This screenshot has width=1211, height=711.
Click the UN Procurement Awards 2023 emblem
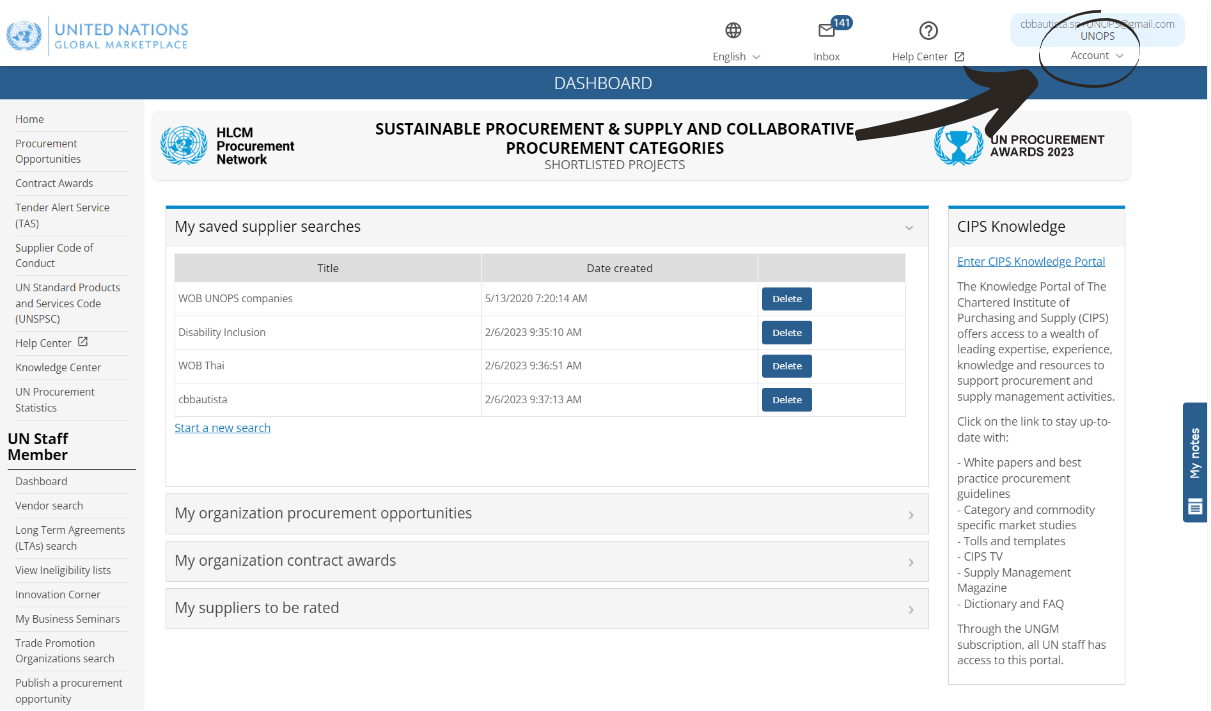[959, 145]
